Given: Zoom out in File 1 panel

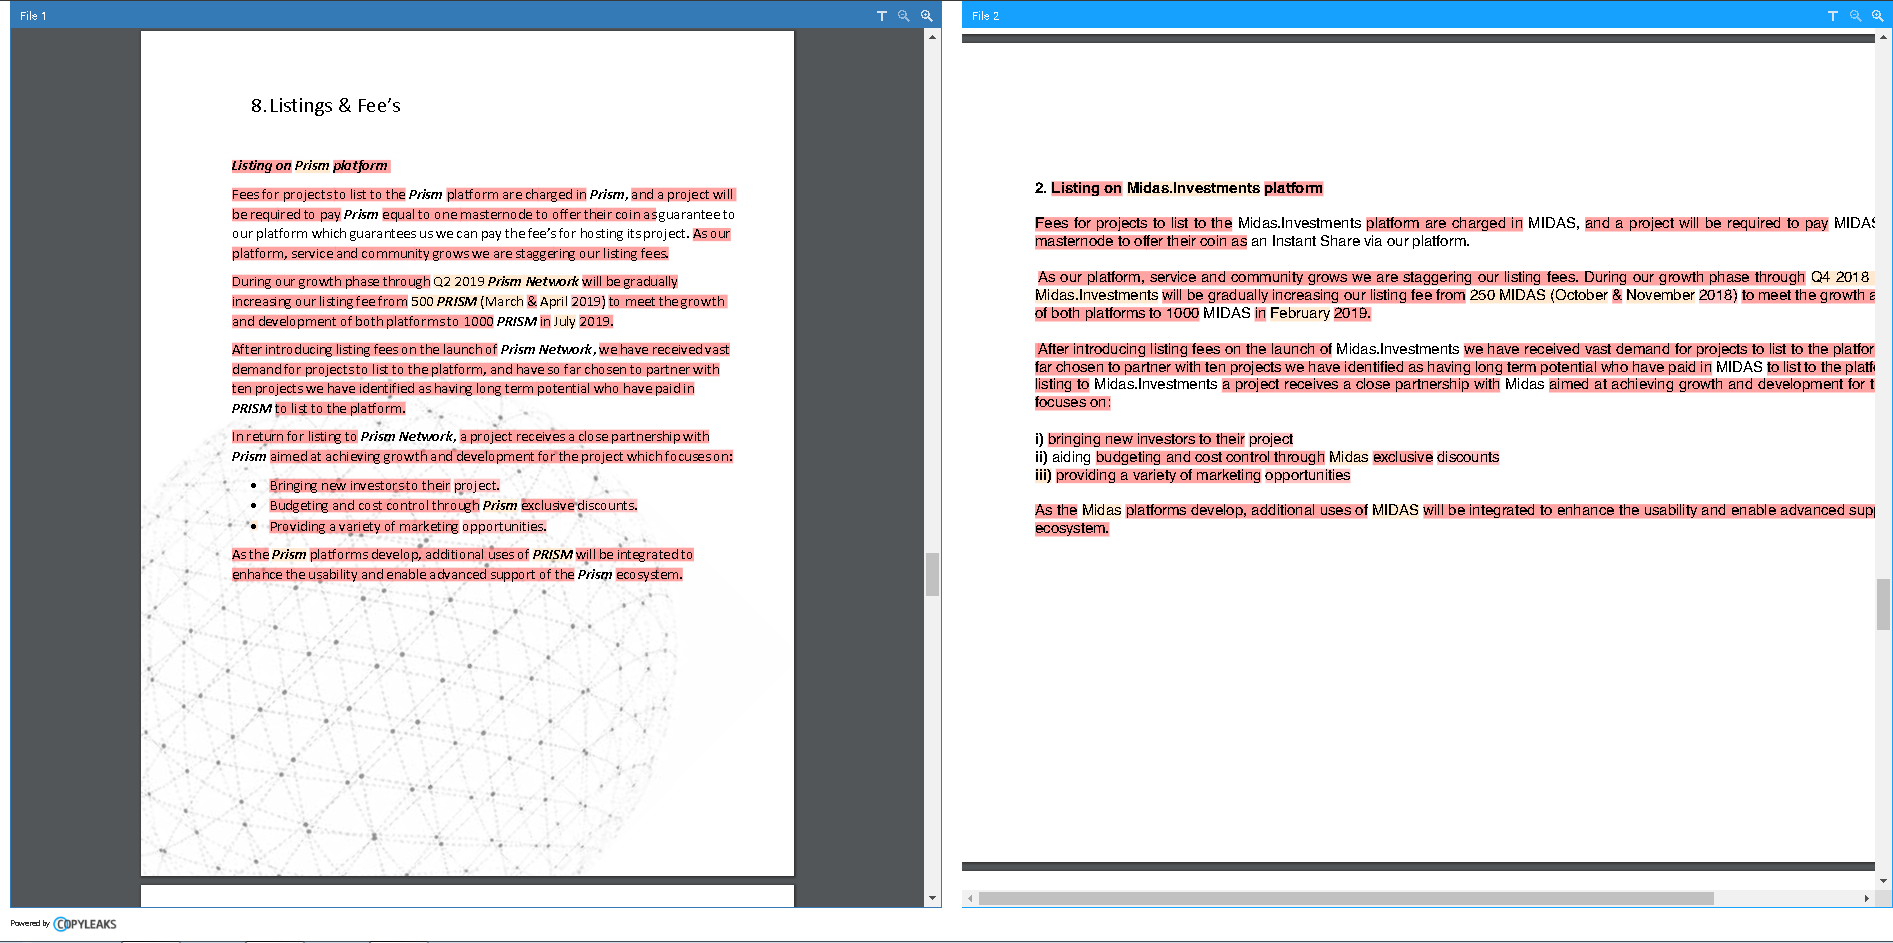Looking at the screenshot, I should coord(904,16).
